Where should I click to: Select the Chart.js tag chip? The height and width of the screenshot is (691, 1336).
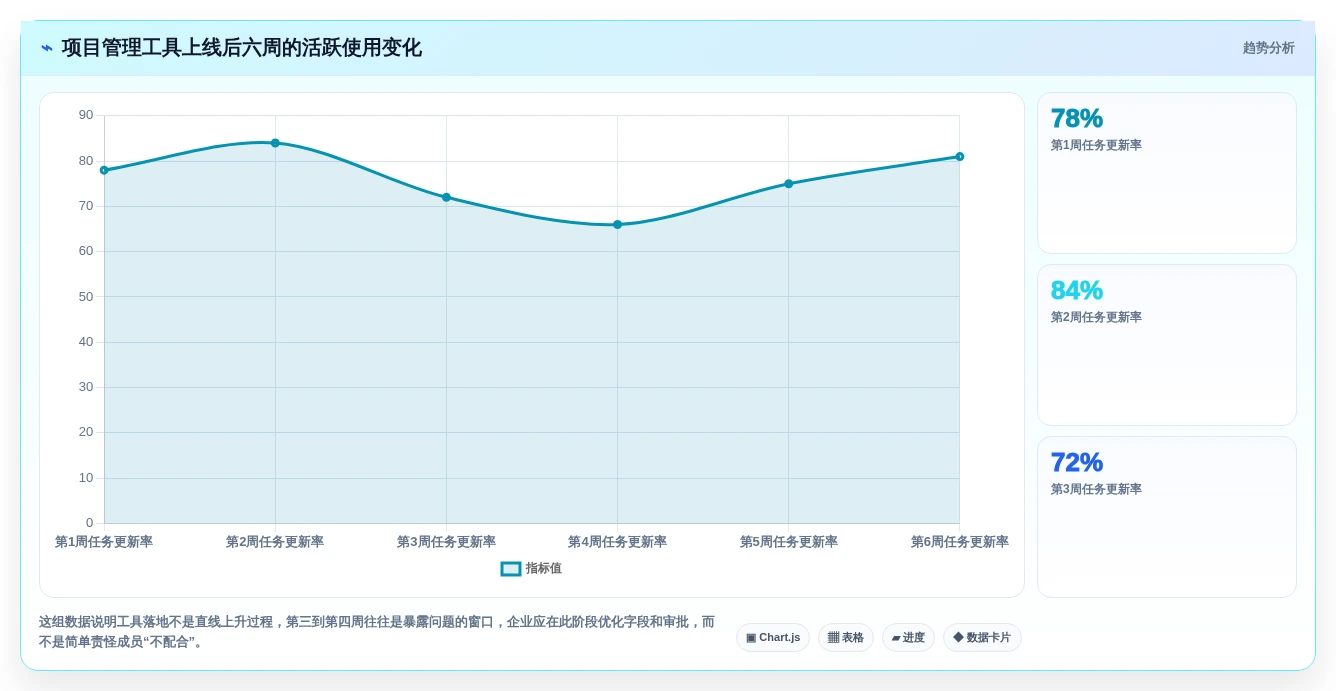point(773,638)
